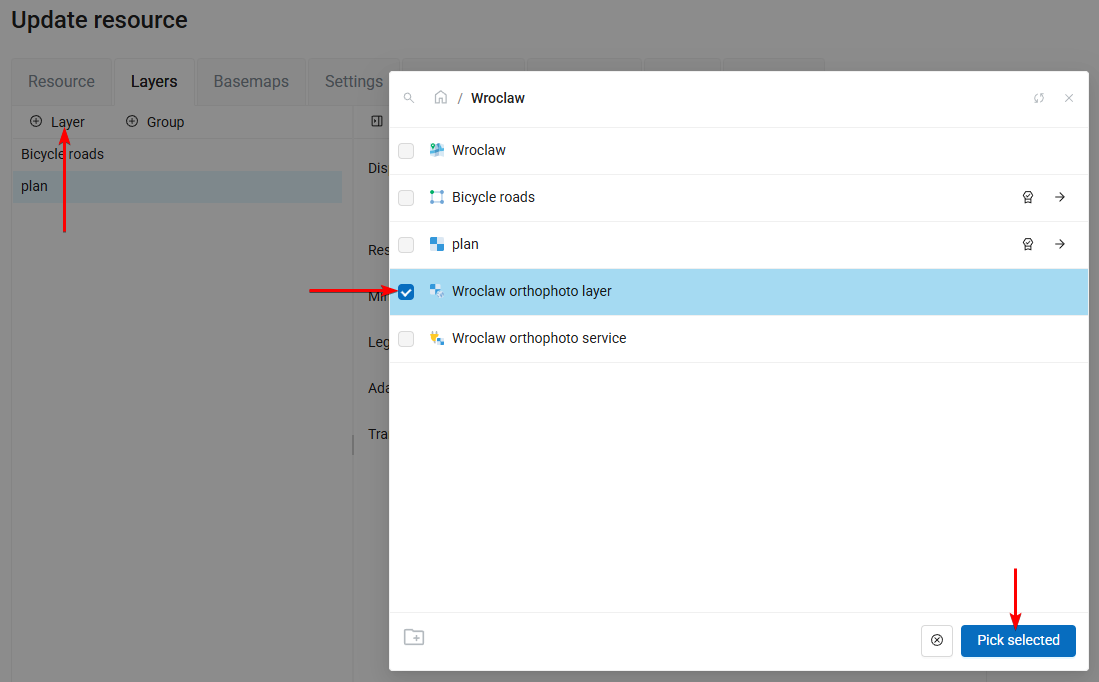Go to home folder in breadcrumb
Screen dimensions: 1099x682
pos(441,98)
